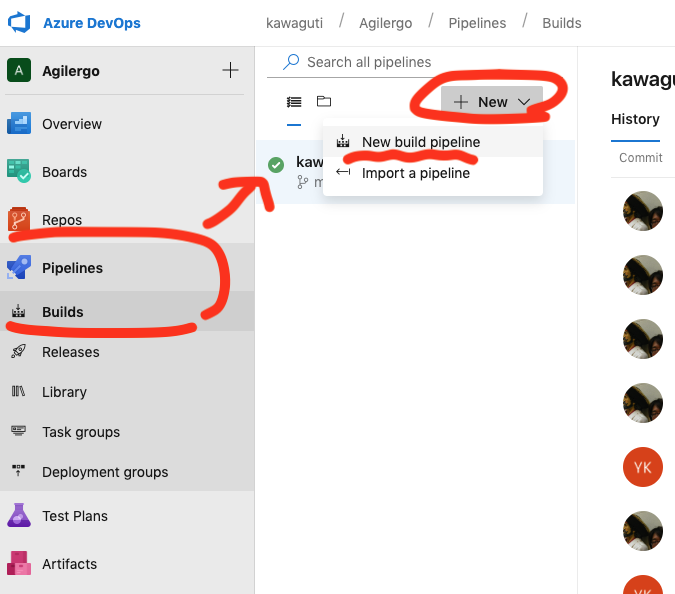Viewport: 675px width, 594px height.
Task: Switch to the list view icon
Action: 294,102
